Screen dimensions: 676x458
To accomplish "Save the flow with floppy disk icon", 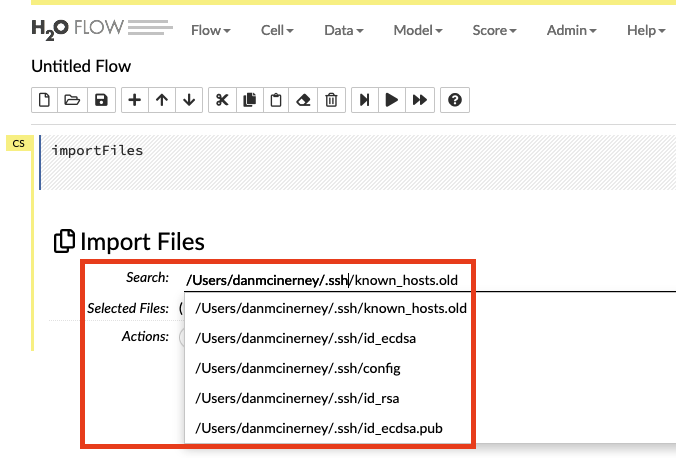I will [x=100, y=100].
